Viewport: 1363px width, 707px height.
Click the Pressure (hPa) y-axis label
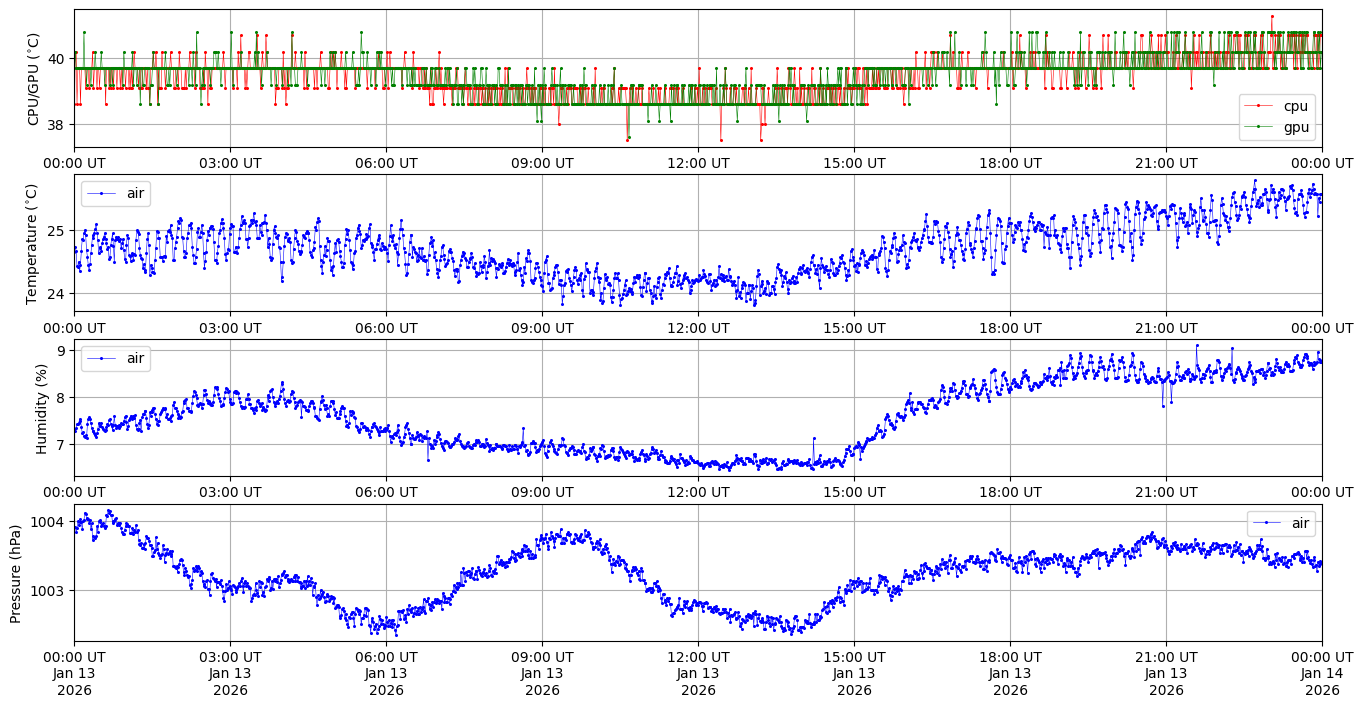16,572
